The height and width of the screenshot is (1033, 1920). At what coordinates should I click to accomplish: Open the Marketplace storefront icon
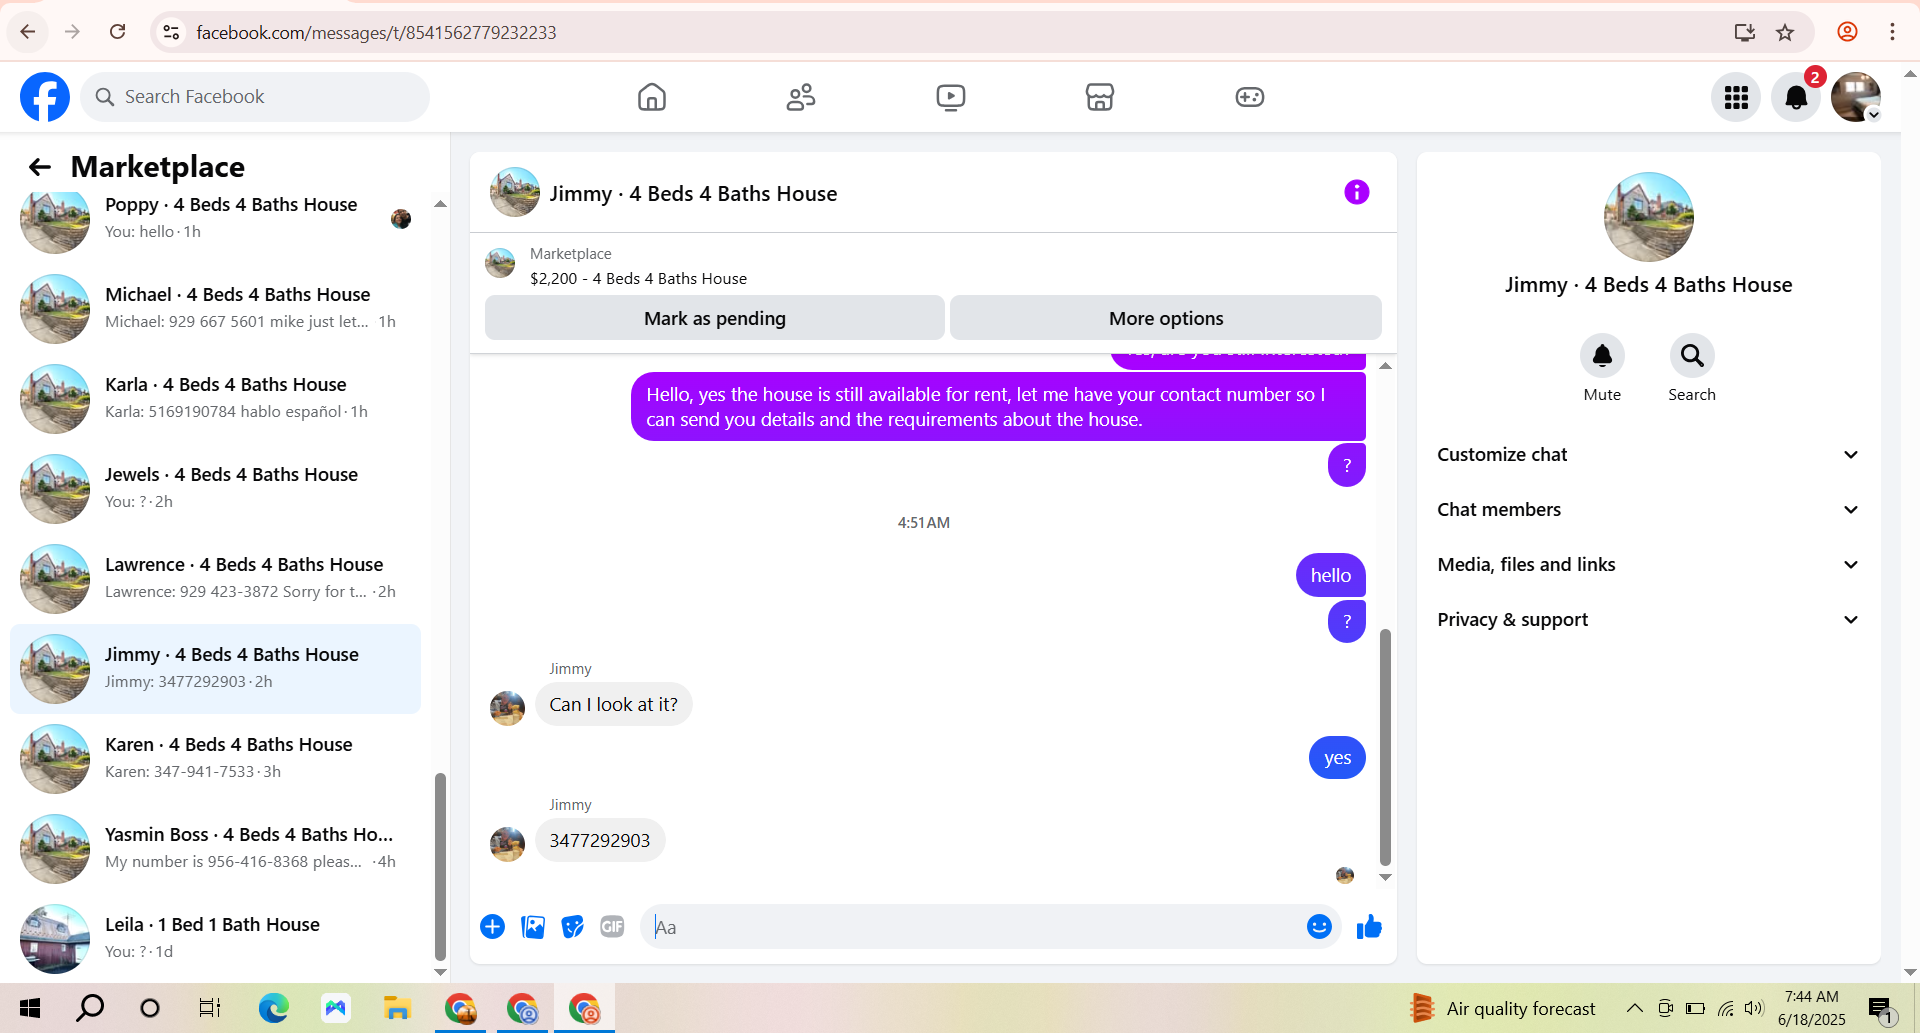click(1100, 97)
